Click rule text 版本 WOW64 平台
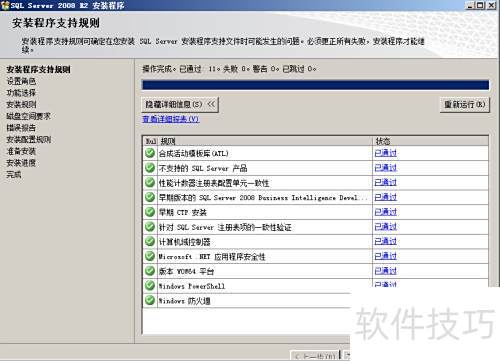Image resolution: width=500 pixels, height=361 pixels. 186,271
